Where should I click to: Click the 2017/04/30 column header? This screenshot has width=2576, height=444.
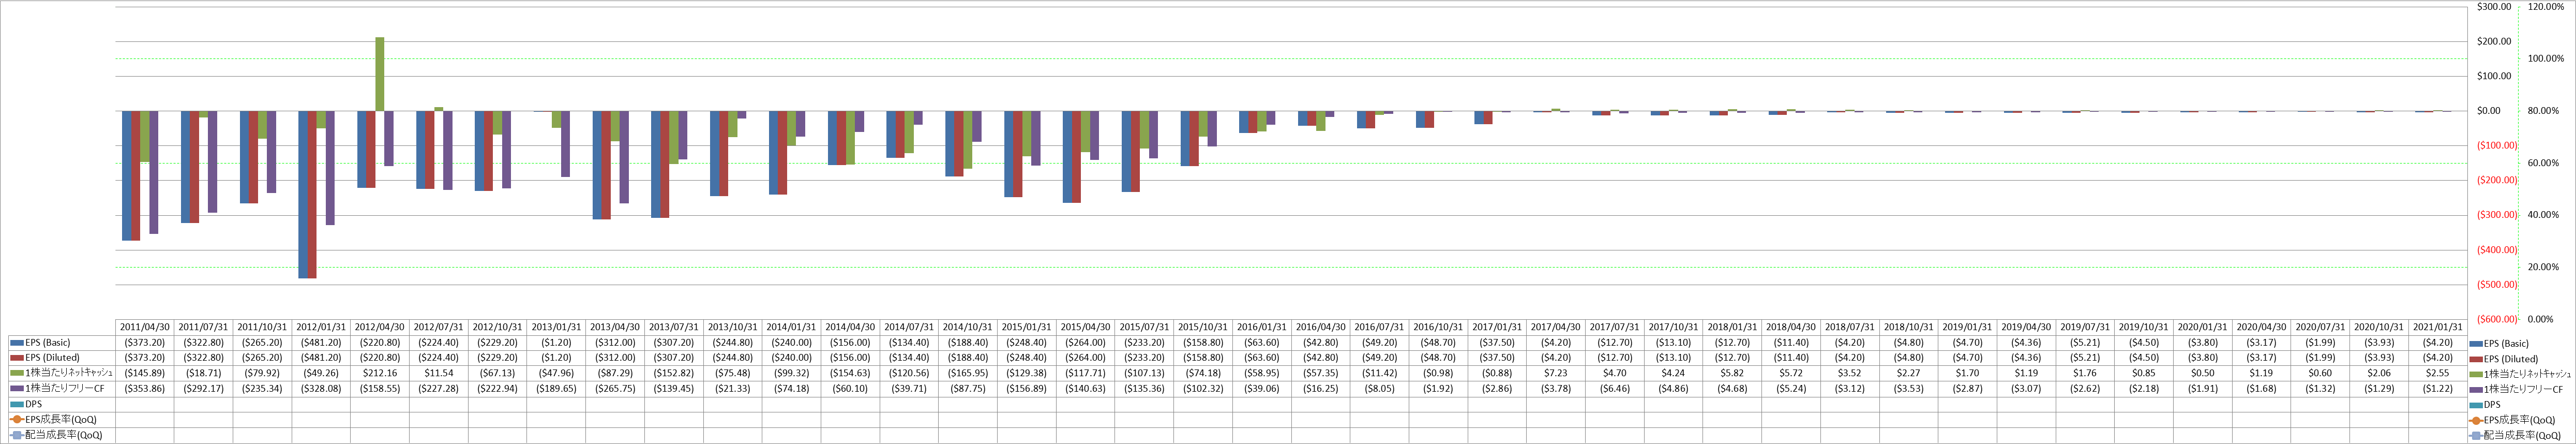click(1556, 327)
